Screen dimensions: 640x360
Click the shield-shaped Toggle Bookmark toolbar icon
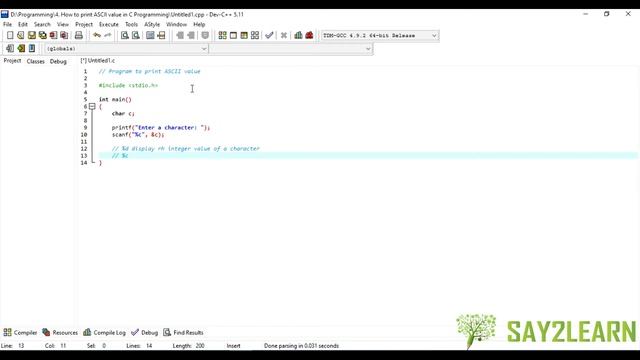(205, 36)
